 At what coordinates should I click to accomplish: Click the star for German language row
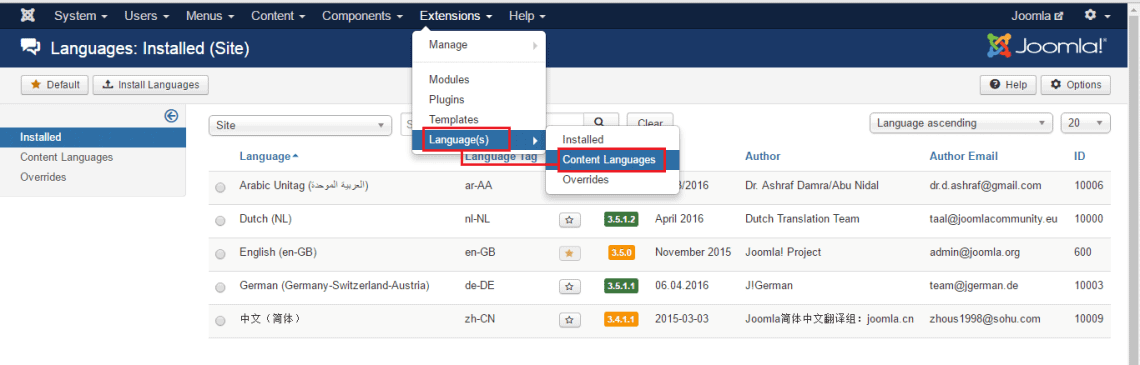(x=569, y=286)
